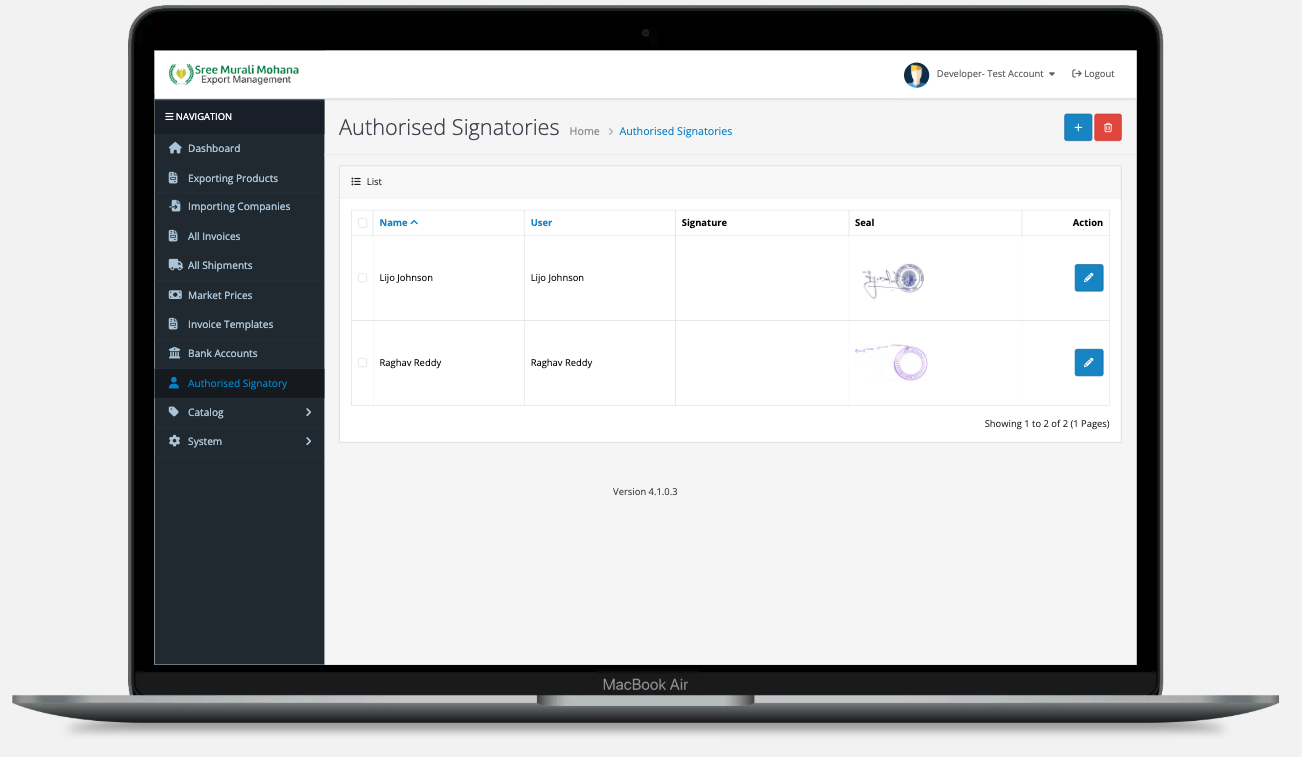Click the developer account avatar image
This screenshot has height=757, width=1302.
916,74
